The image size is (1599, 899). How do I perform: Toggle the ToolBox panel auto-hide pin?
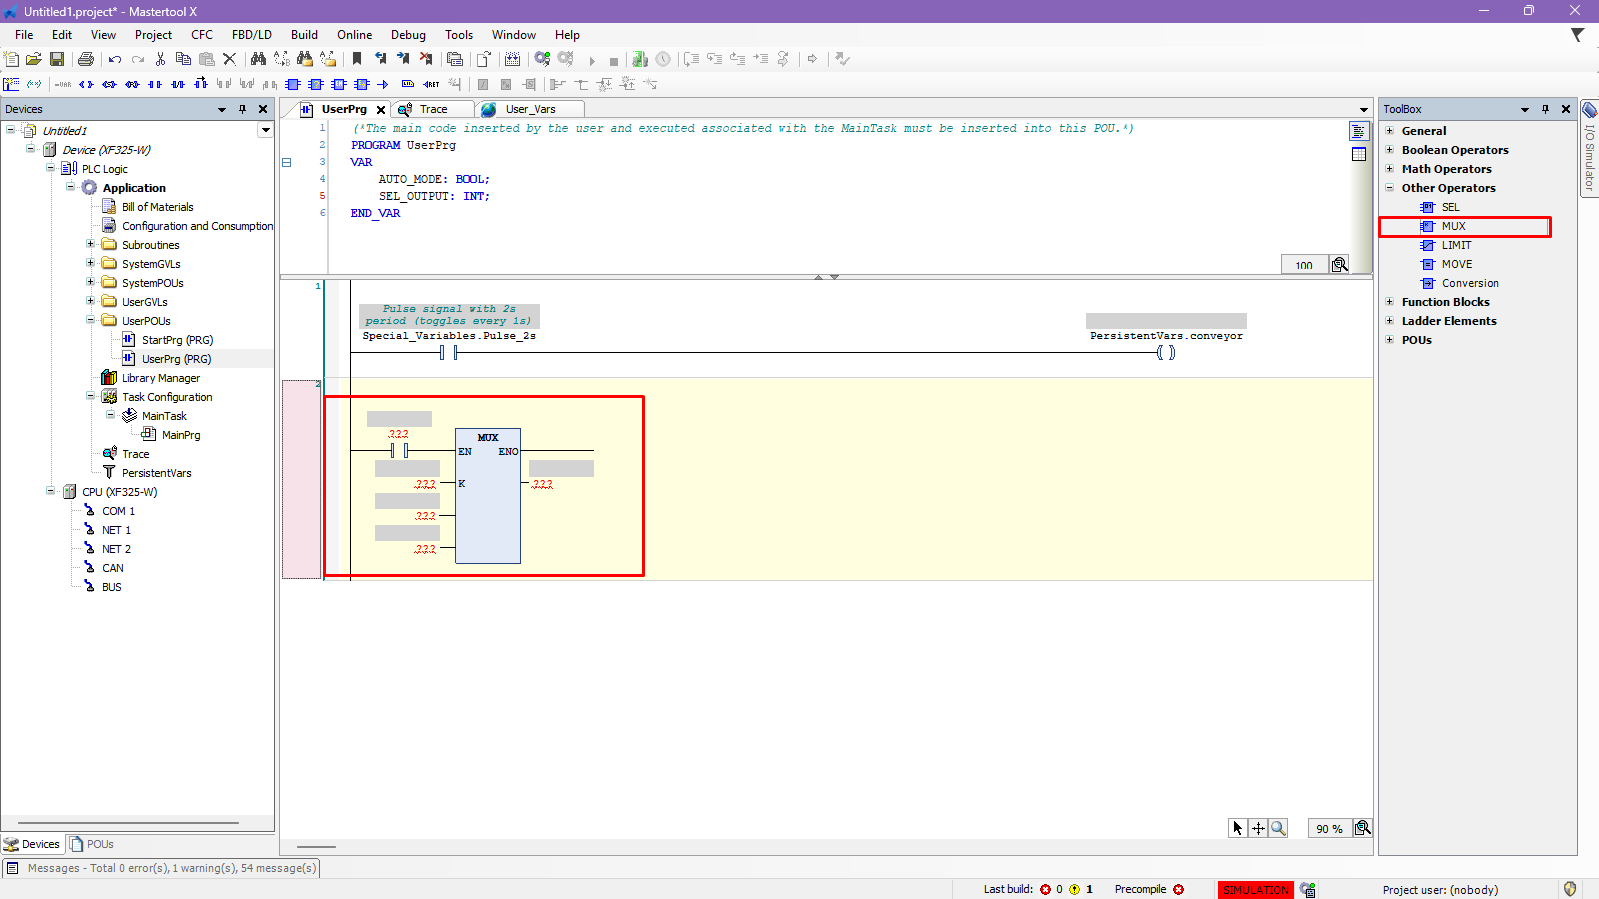[1545, 110]
